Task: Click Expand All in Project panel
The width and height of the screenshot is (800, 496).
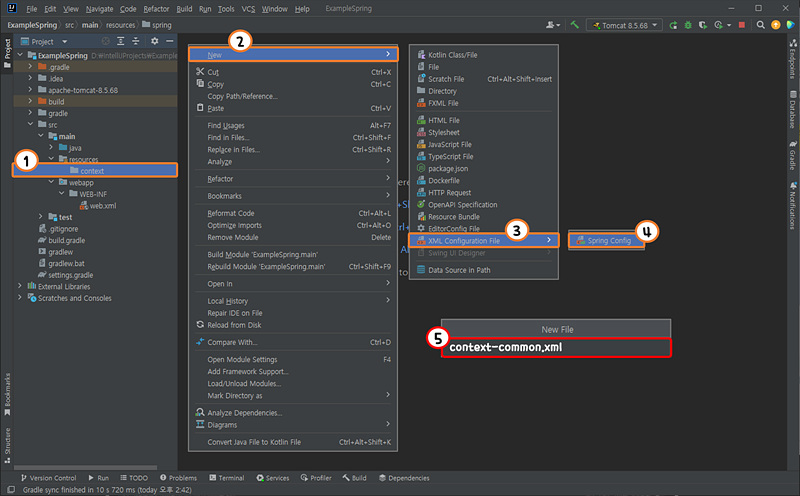Action: tap(120, 41)
